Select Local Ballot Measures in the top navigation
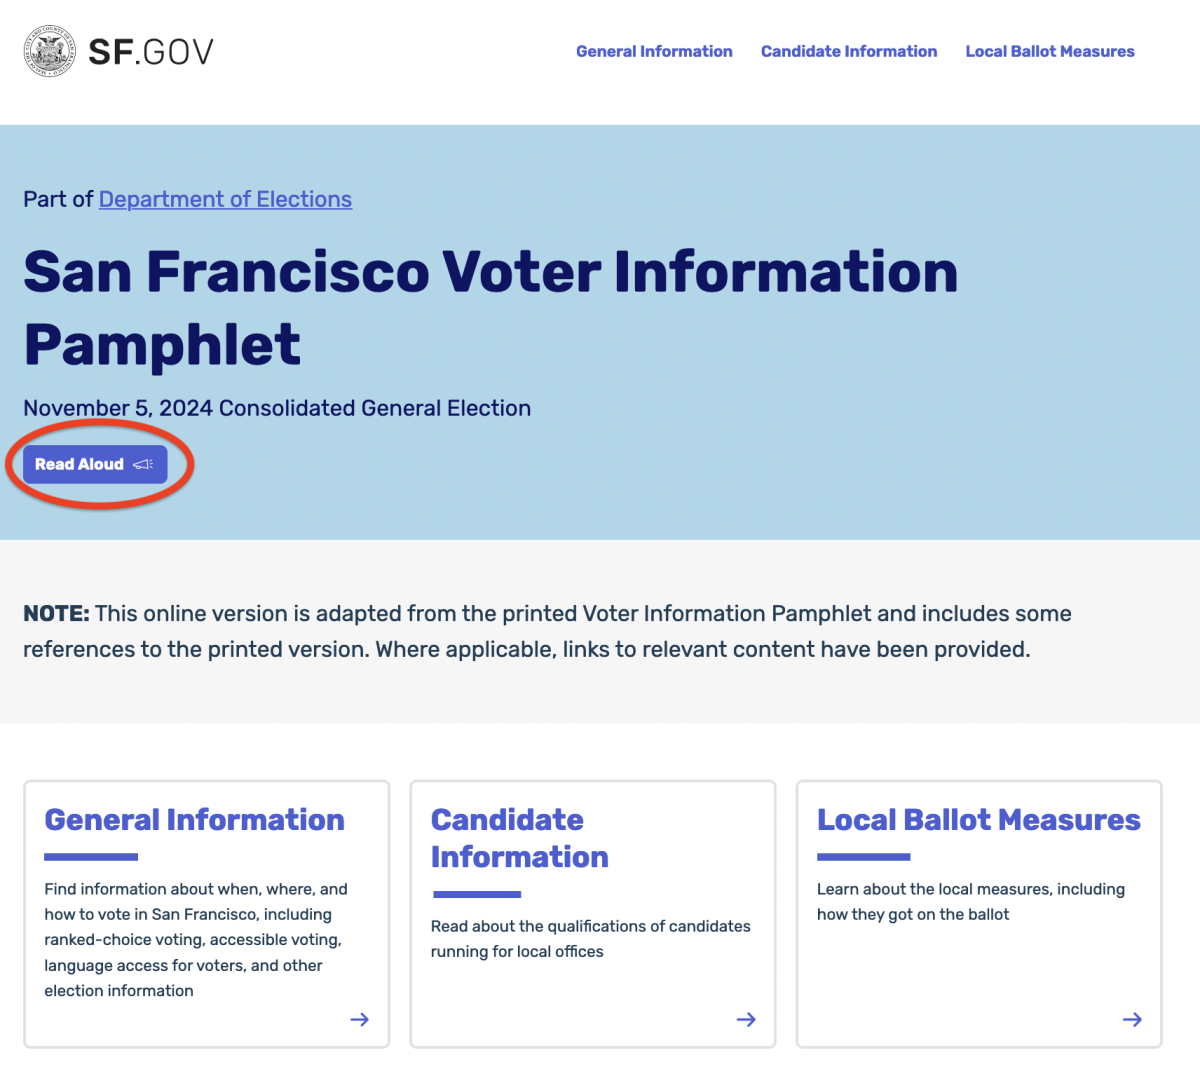Screen dimensions: 1200x1081 1050,51
